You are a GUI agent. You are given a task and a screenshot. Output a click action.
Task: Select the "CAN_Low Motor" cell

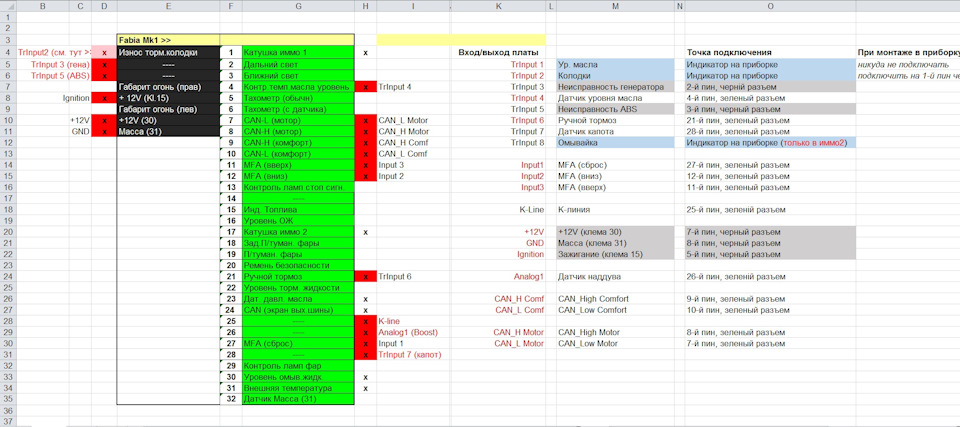coord(615,344)
